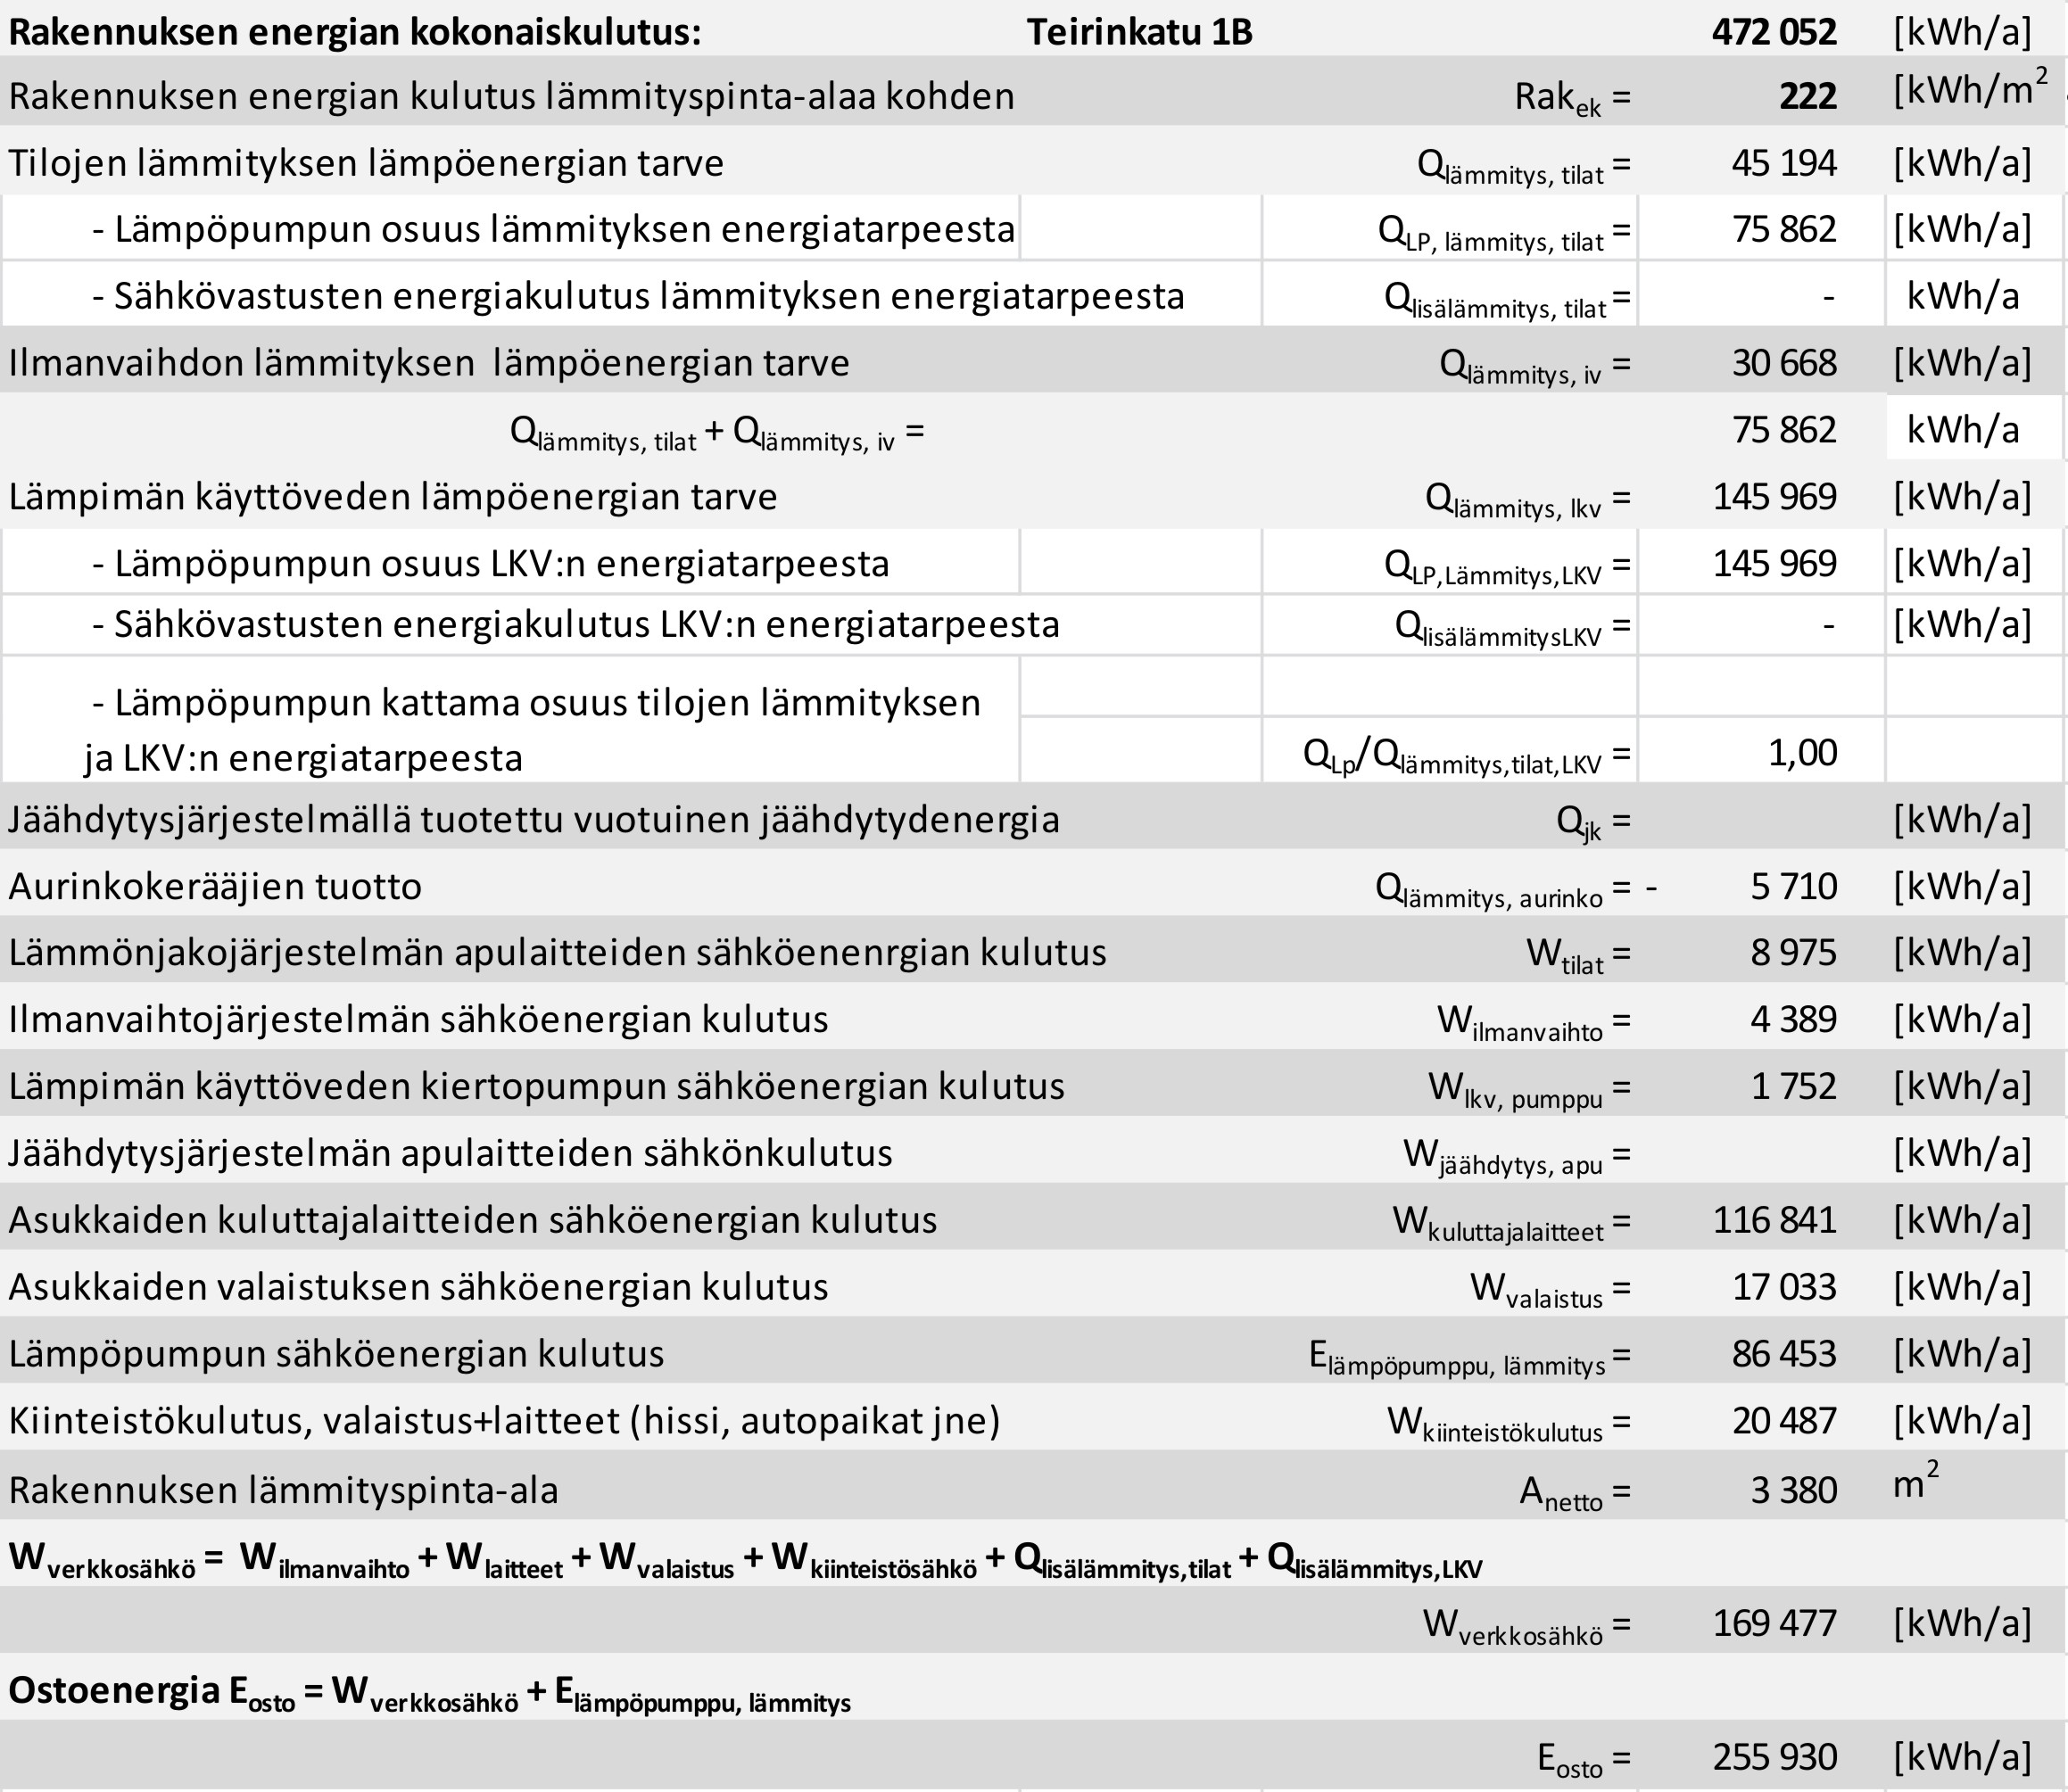Select the lkv pump value 1 752

pyautogui.click(x=1793, y=1086)
